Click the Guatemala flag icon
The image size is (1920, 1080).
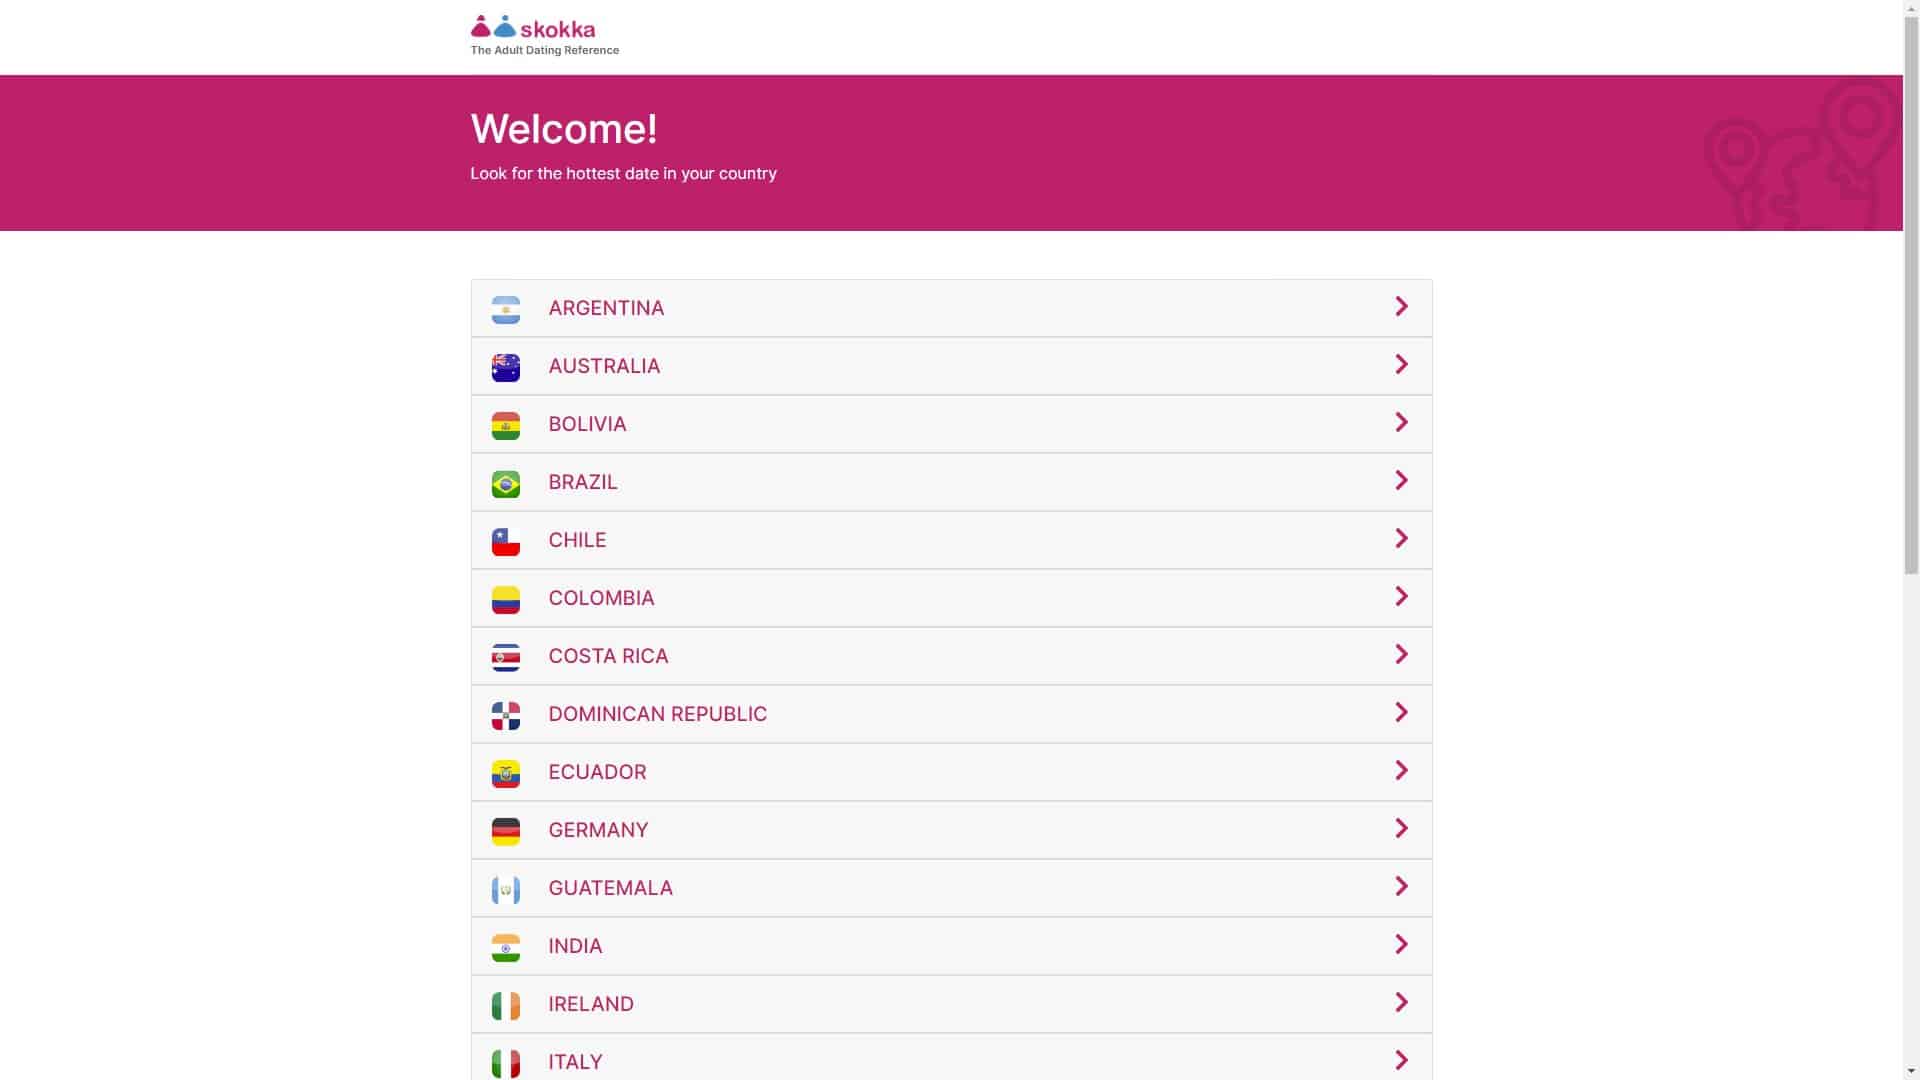[507, 888]
